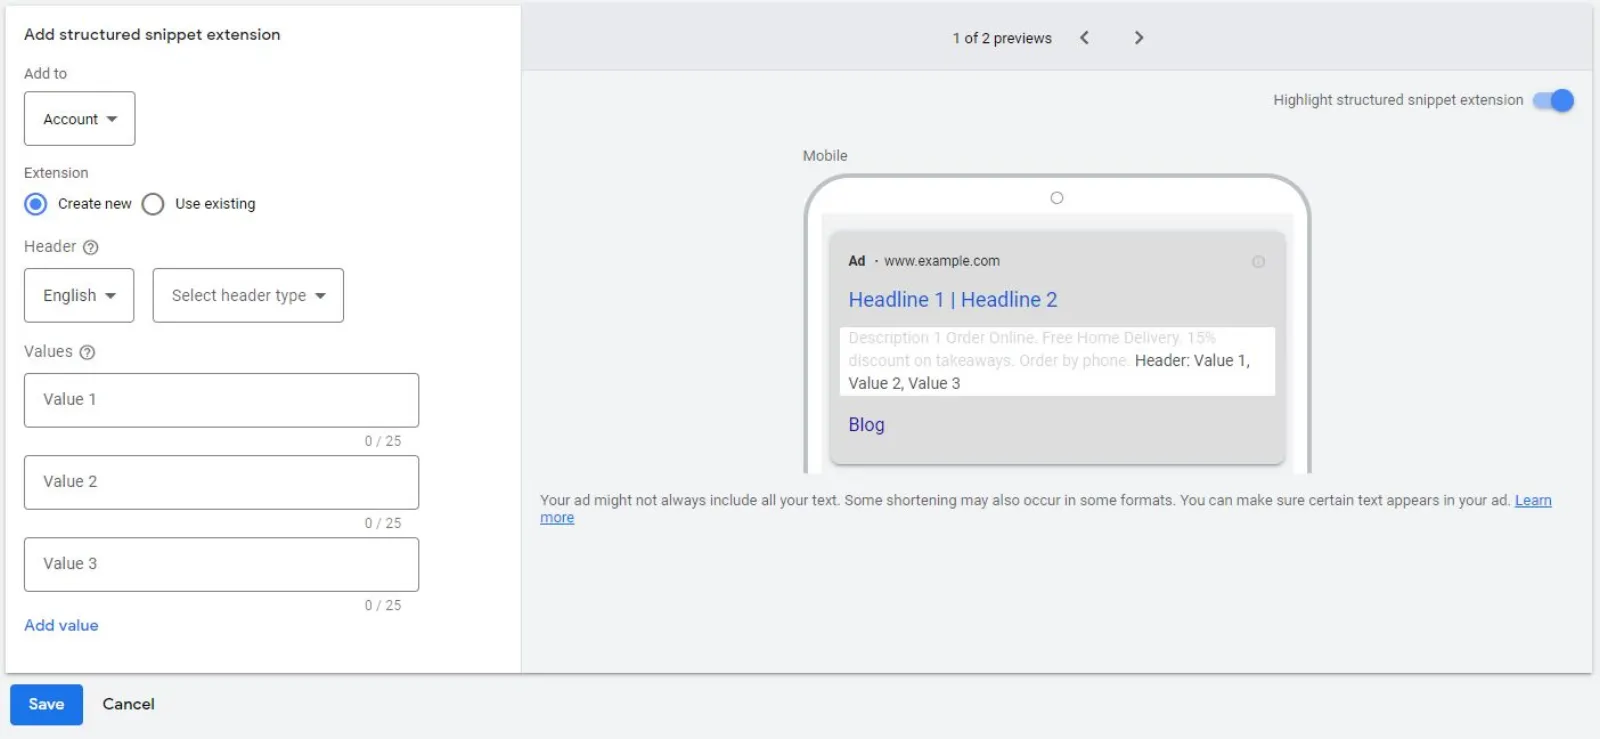The height and width of the screenshot is (739, 1600).
Task: Go to the next ad preview
Action: click(1138, 38)
